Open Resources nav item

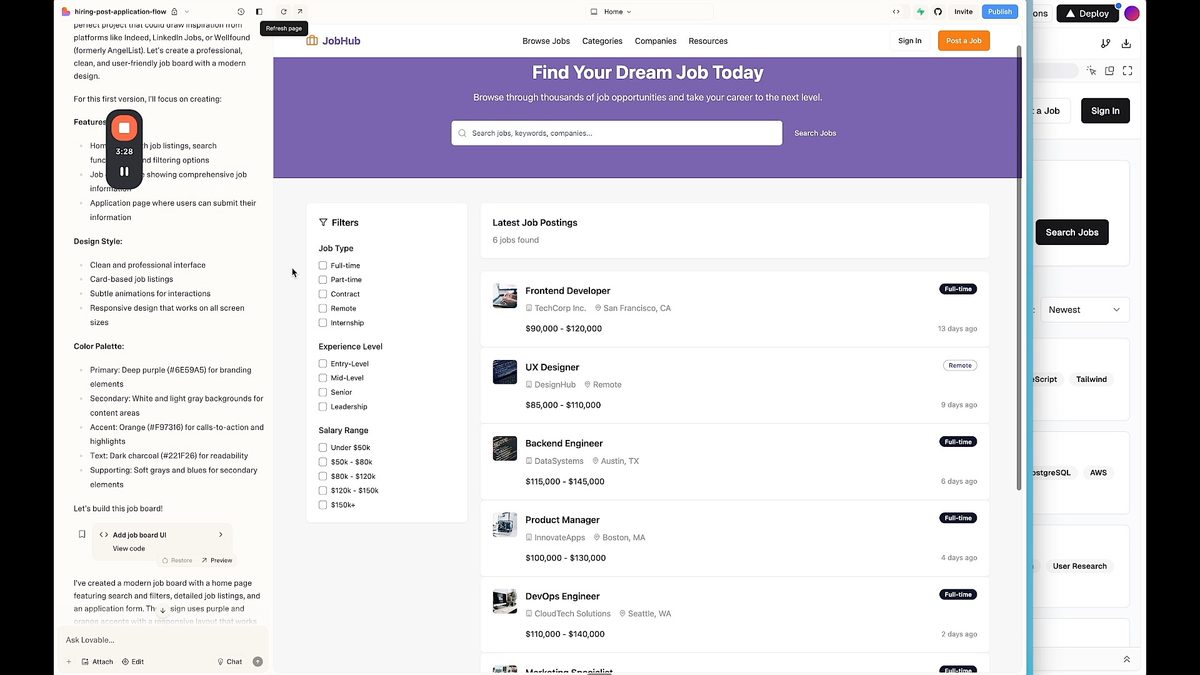point(708,41)
